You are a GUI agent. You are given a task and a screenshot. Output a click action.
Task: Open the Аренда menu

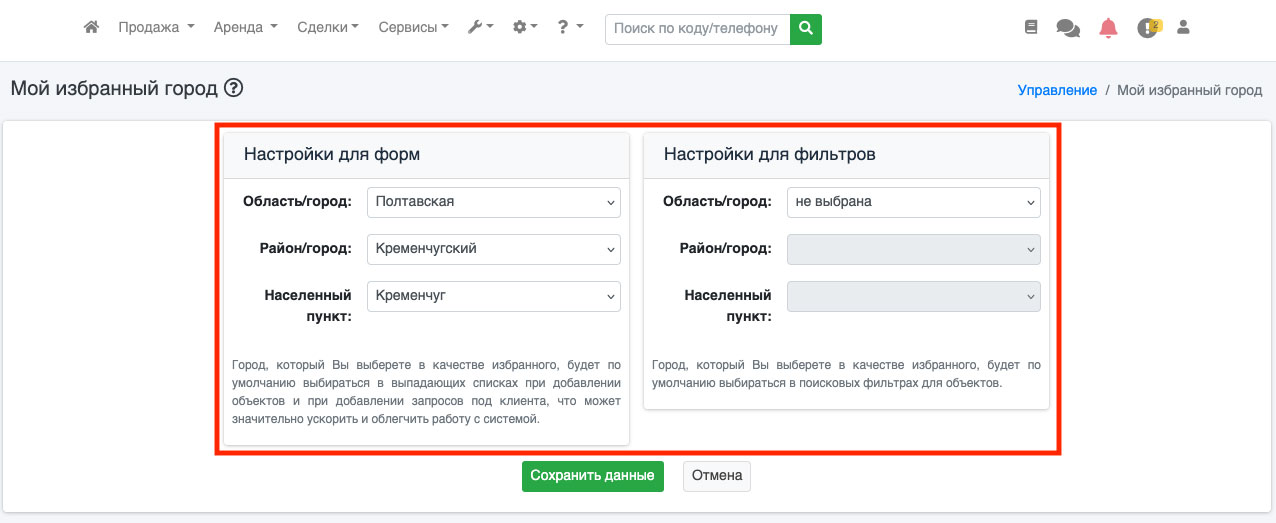click(245, 28)
